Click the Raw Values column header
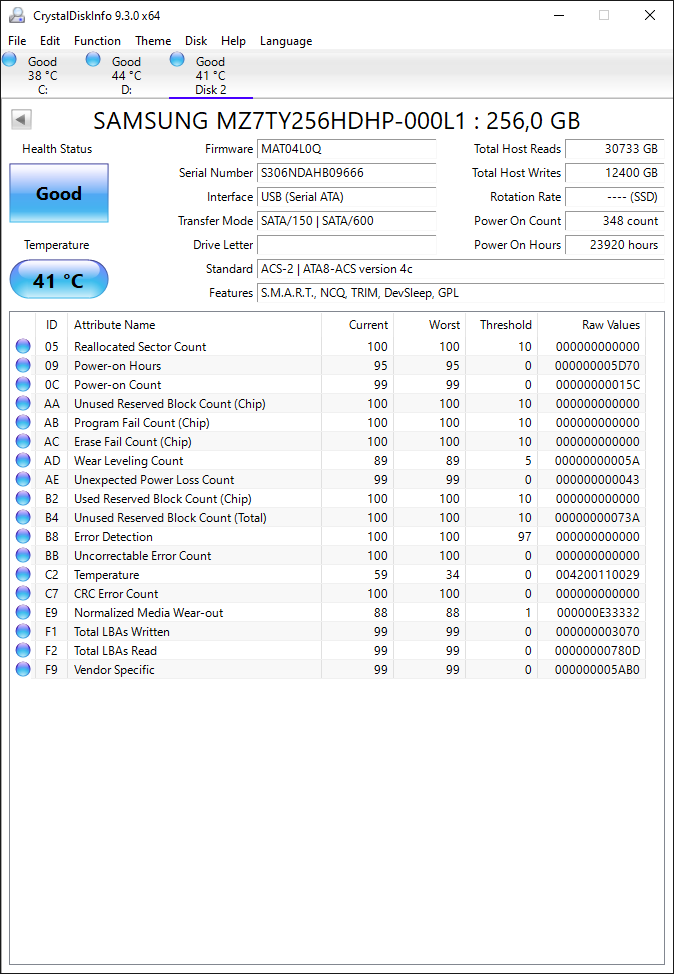 pos(591,325)
